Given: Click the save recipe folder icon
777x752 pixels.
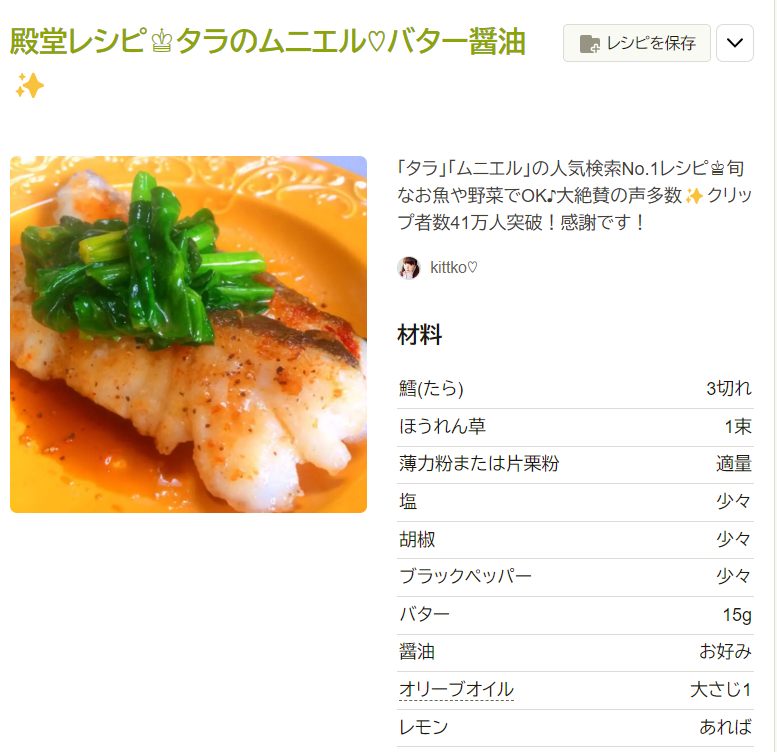Looking at the screenshot, I should tap(589, 44).
